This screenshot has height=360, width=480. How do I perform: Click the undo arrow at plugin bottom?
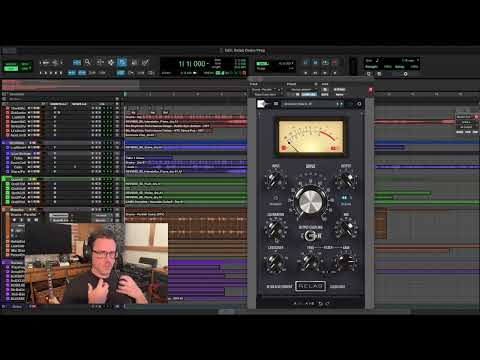pos(320,303)
